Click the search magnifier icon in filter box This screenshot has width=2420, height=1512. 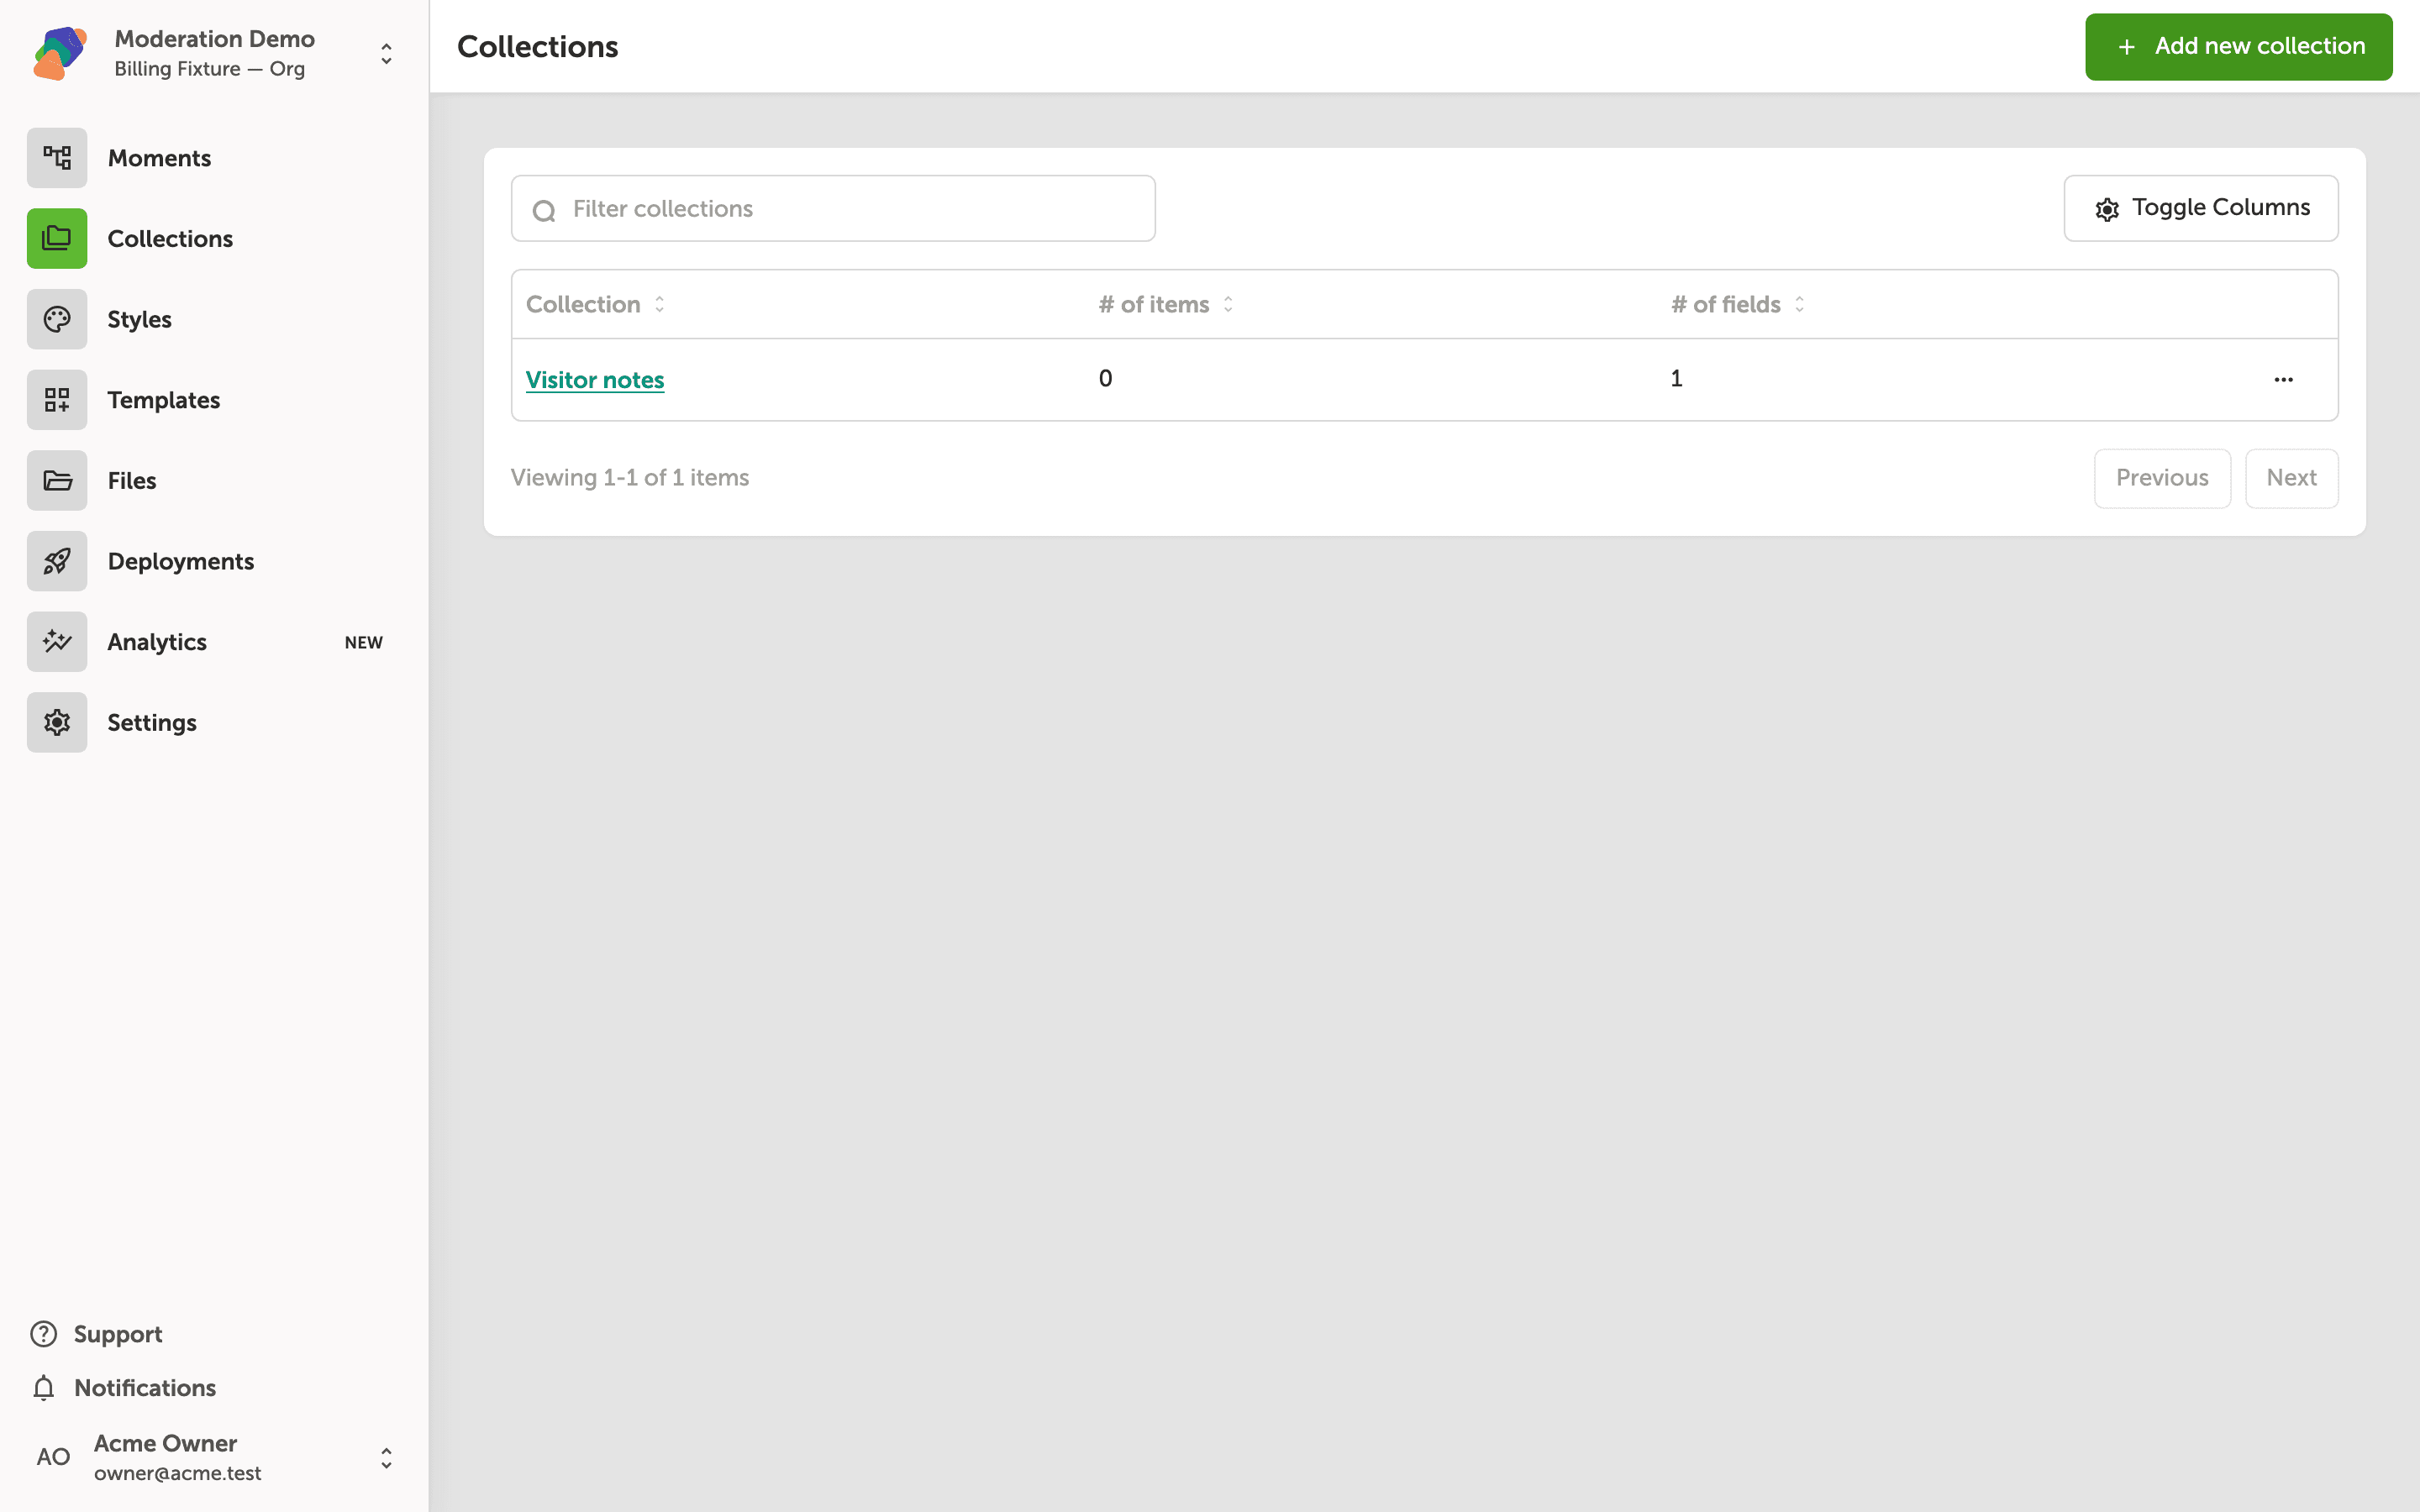tap(544, 210)
